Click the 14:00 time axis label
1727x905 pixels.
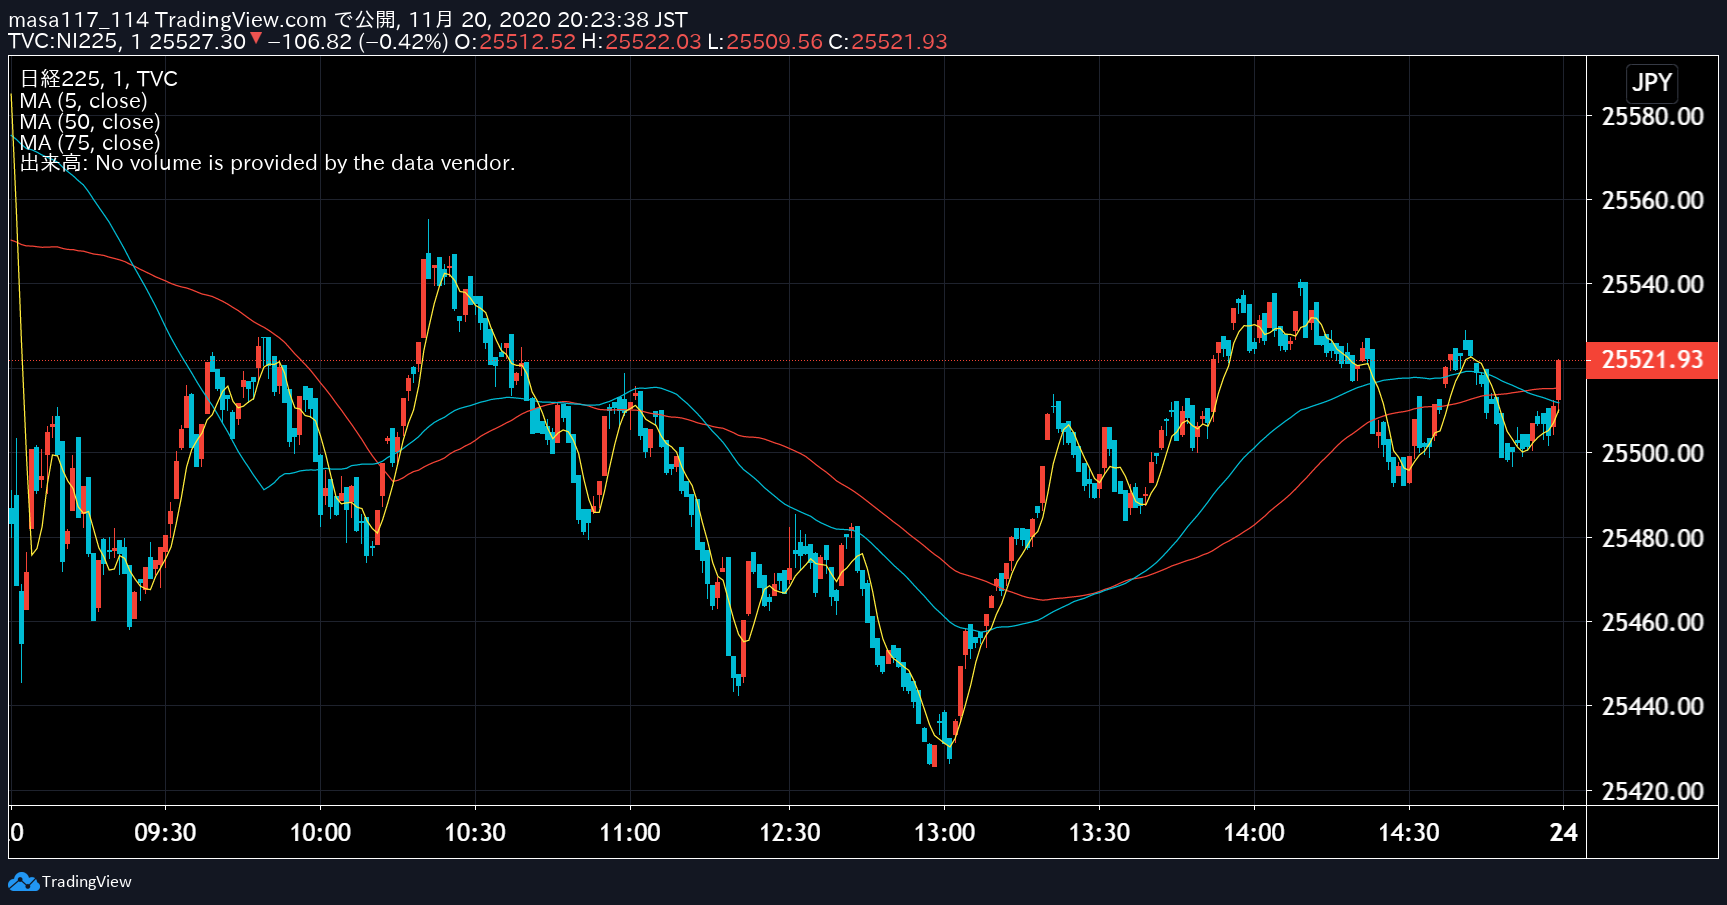1254,832
